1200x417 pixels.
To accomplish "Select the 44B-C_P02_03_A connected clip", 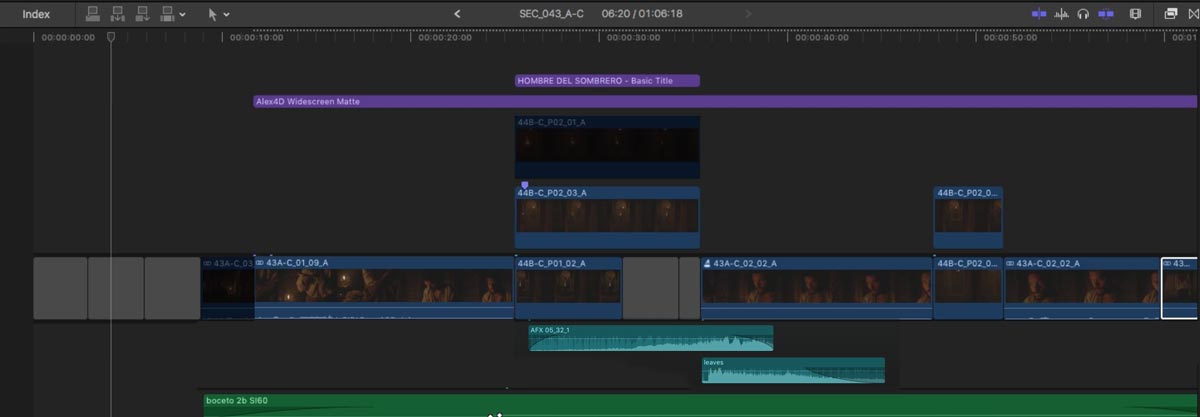I will pos(607,217).
